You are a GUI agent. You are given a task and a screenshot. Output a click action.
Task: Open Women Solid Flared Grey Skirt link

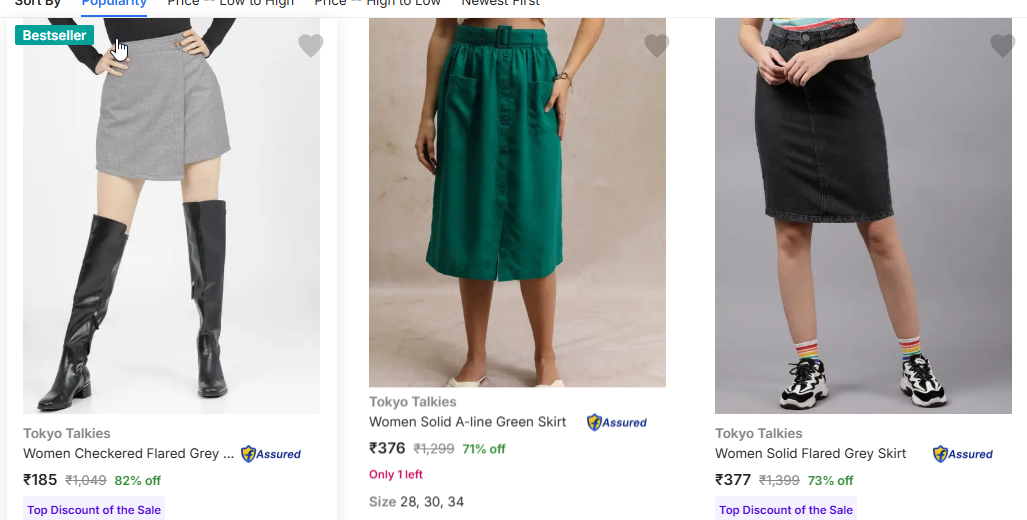(811, 454)
